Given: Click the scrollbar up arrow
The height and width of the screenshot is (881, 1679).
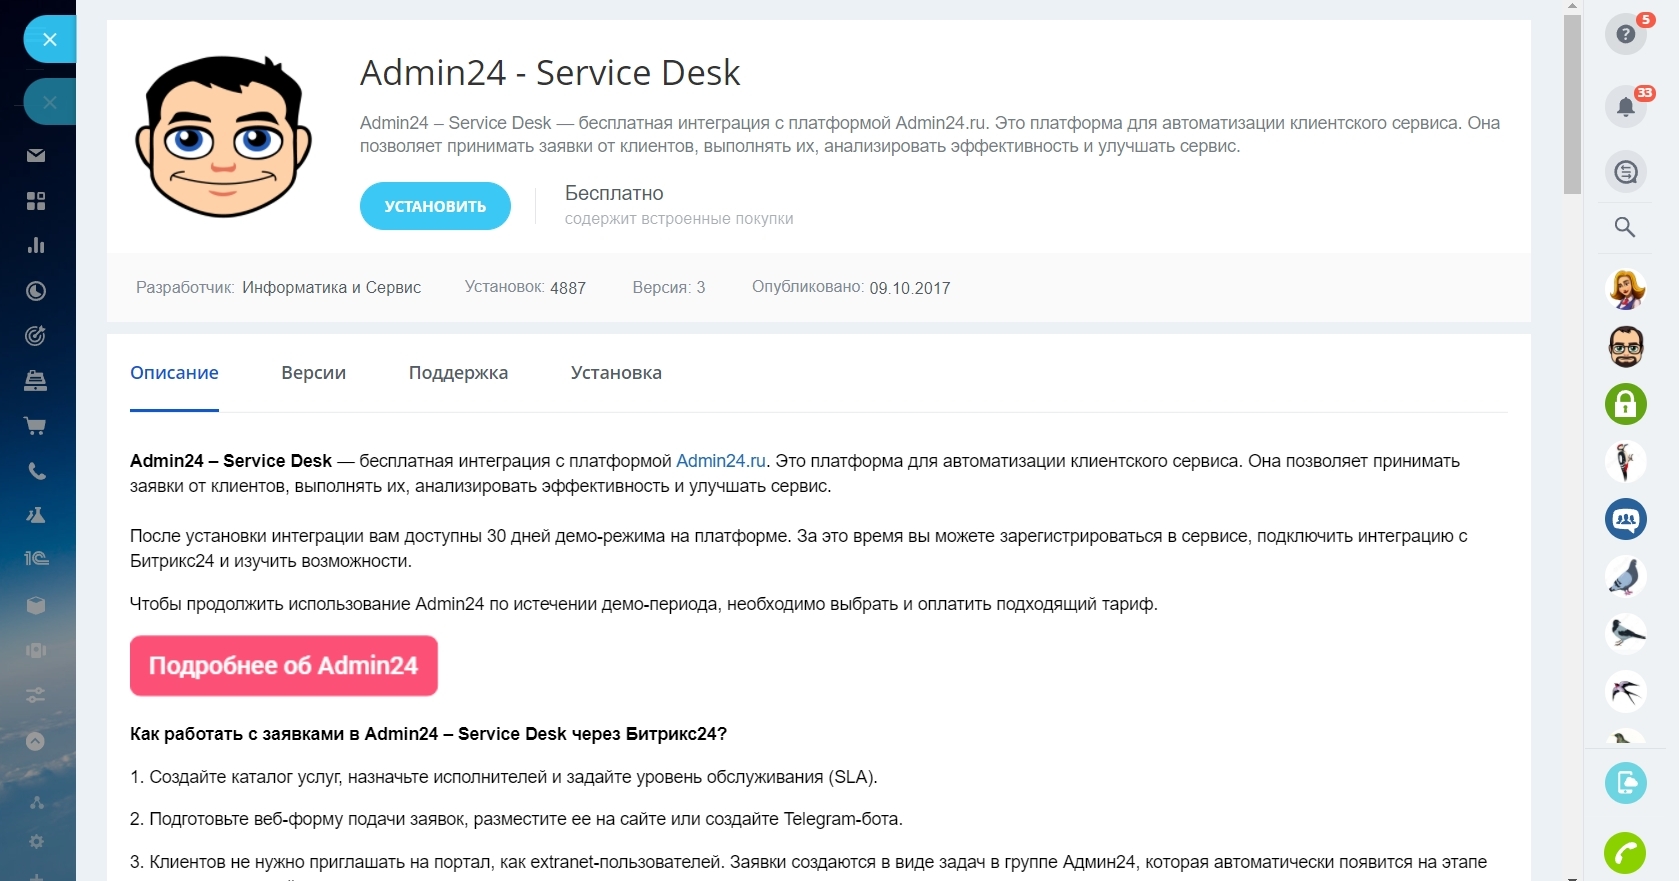Looking at the screenshot, I should 1572,6.
